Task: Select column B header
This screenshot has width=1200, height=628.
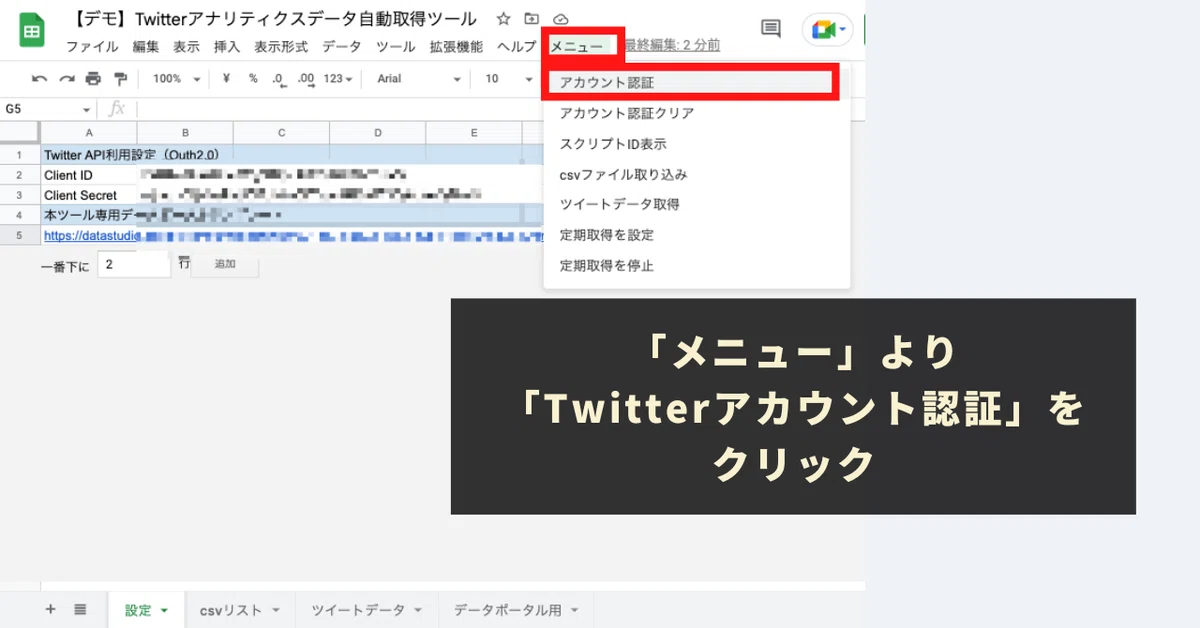Action: coord(185,133)
